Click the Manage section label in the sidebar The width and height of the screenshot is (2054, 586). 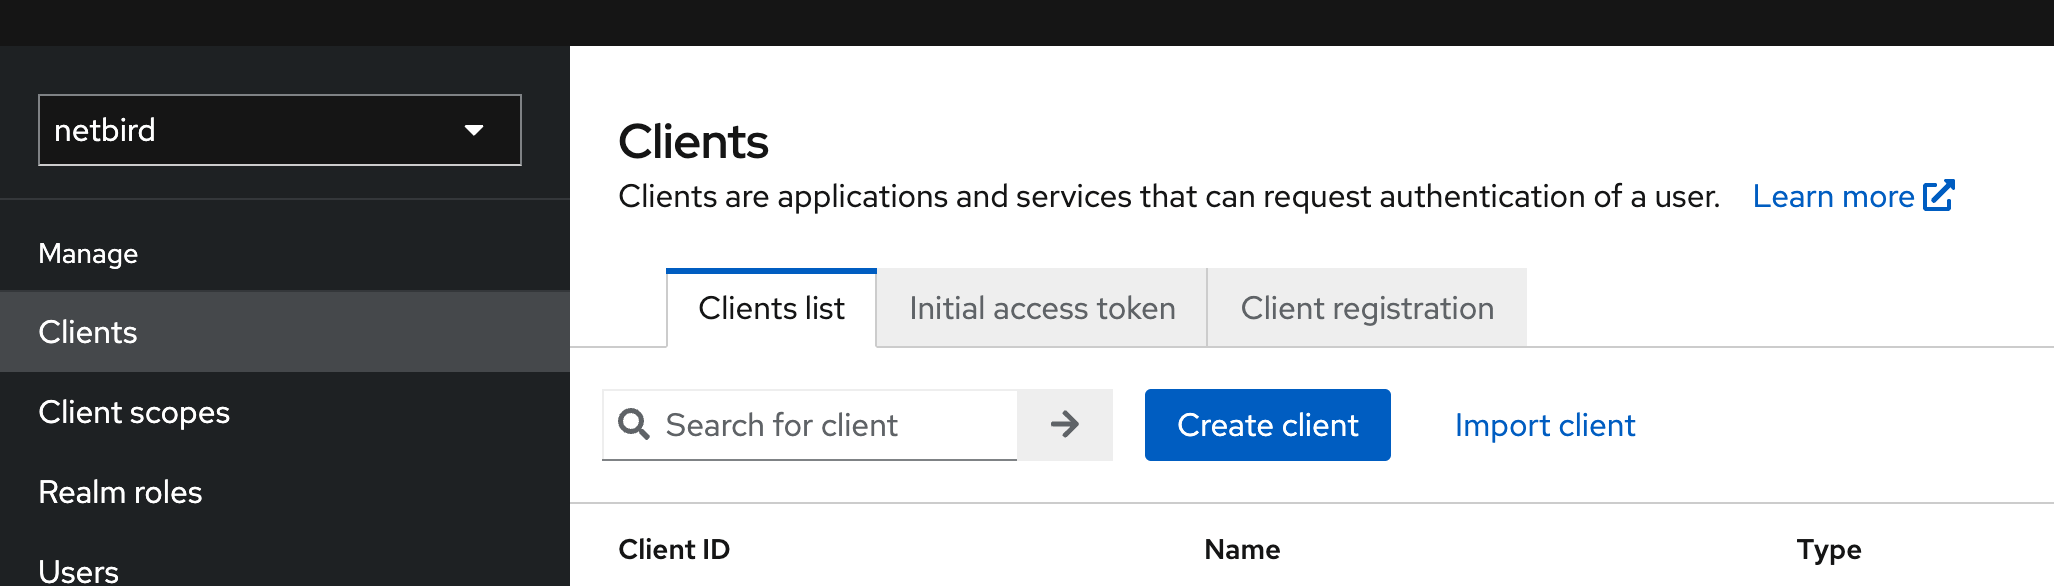coord(88,254)
